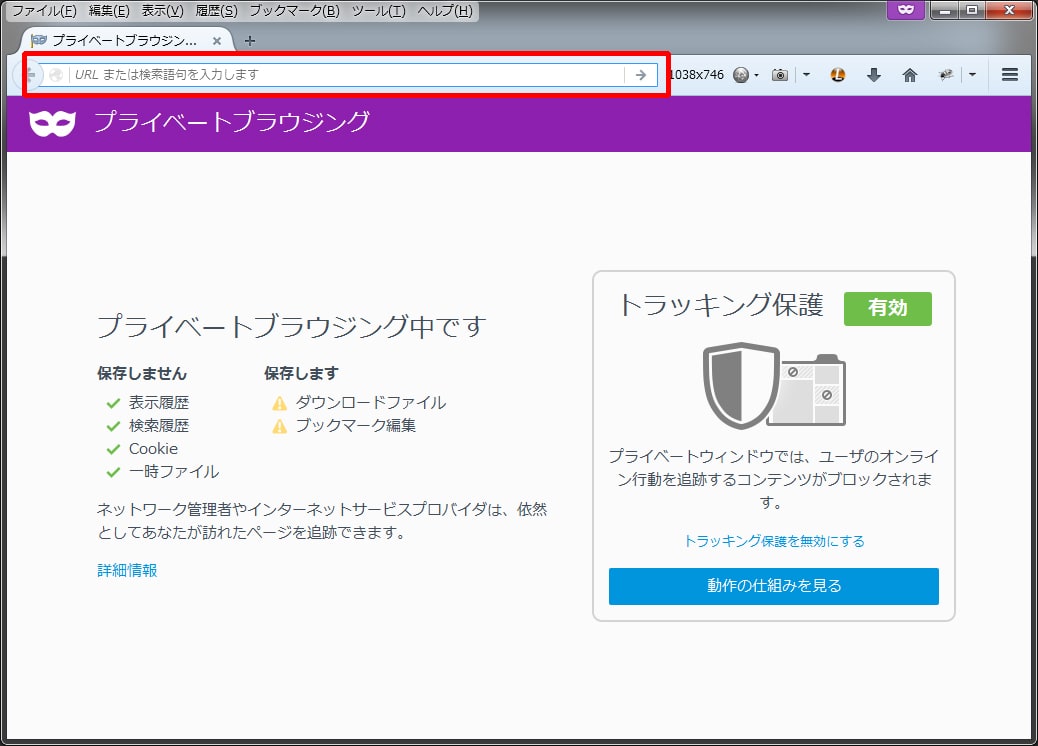Click the orange L extension icon

838,75
